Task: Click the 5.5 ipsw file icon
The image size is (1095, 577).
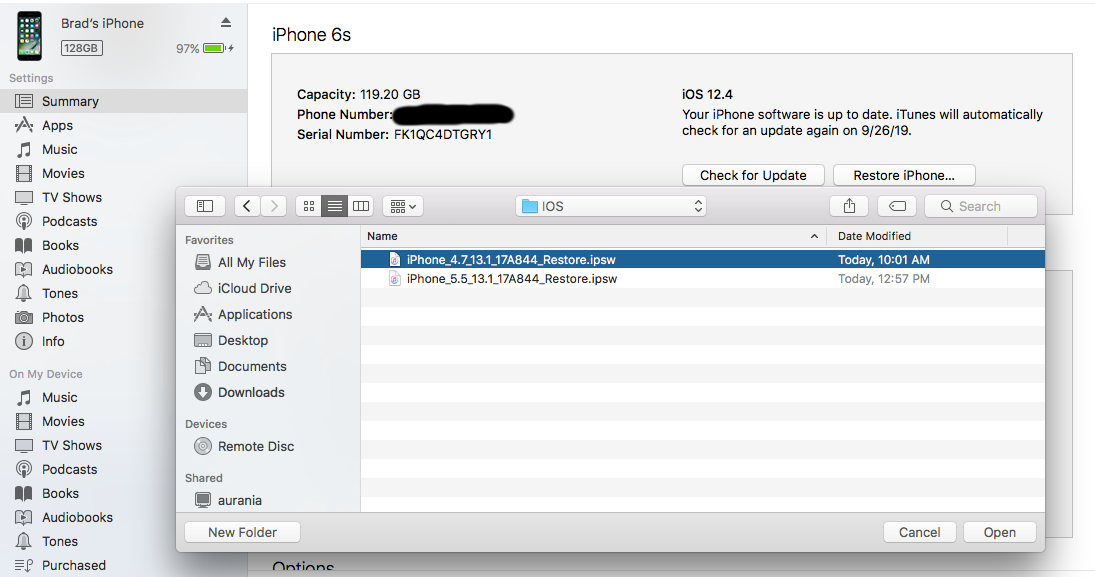Action: (395, 279)
